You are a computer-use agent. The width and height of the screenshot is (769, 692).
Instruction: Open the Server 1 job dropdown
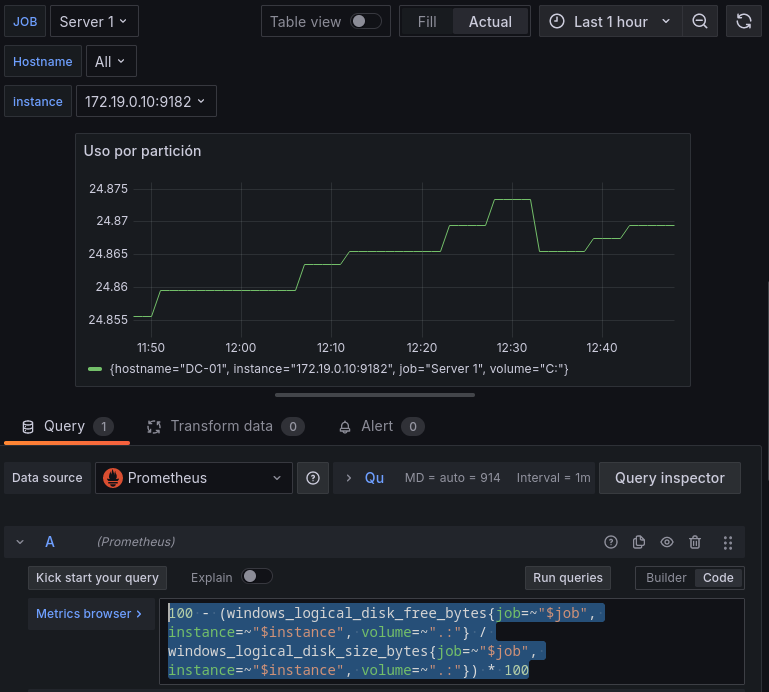94,22
